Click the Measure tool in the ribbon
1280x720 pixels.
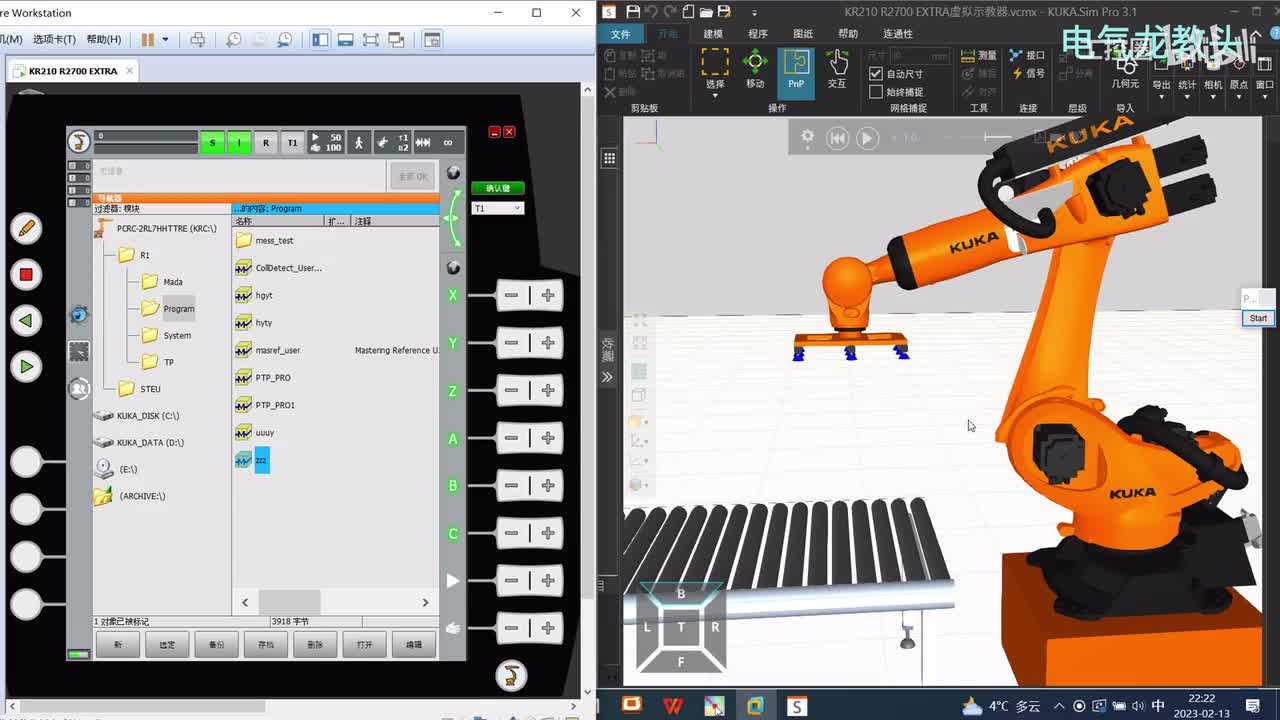(979, 55)
